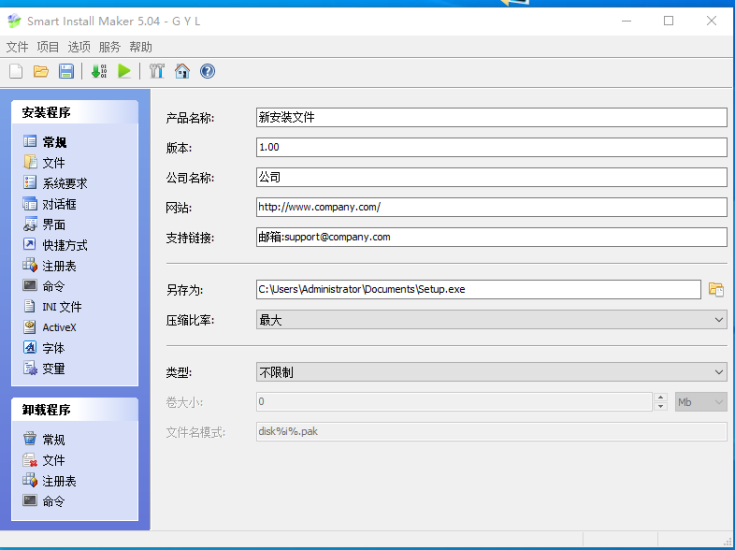Minimize the Smart Install Maker window
The width and height of the screenshot is (735, 550).
(626, 21)
